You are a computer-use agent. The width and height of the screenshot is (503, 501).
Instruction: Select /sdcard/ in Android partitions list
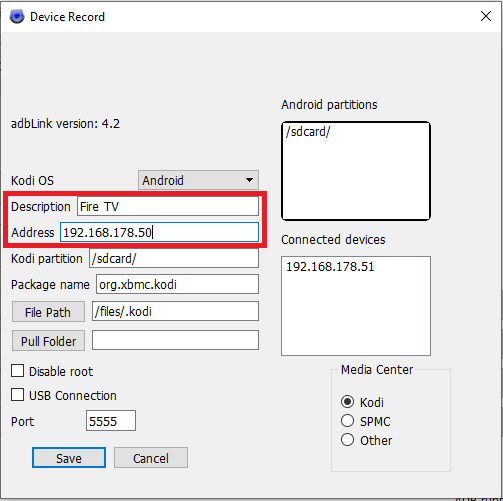coord(308,132)
